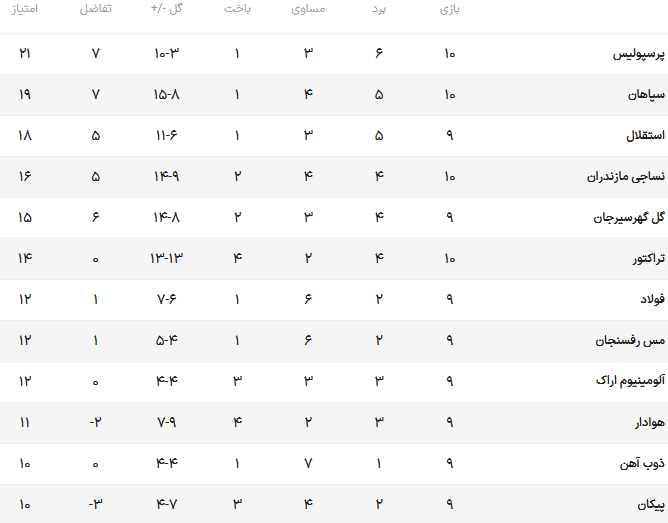Viewport: 668px width, 523px height.
Task: Click the بازی column header
Action: tap(450, 9)
